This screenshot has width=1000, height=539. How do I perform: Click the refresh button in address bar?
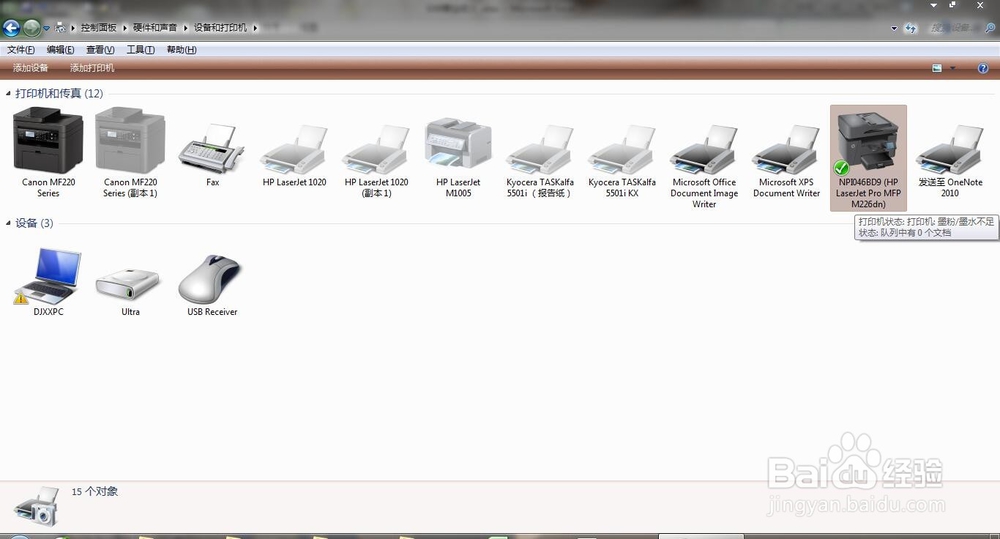[x=910, y=28]
